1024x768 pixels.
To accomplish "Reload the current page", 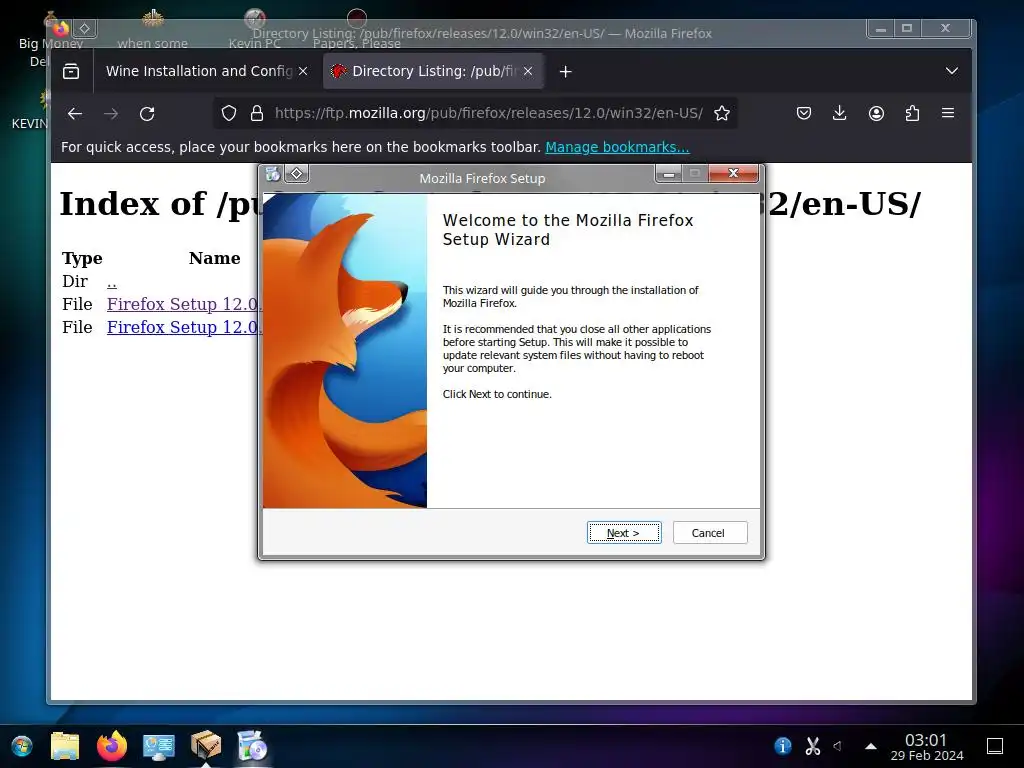I will click(x=147, y=114).
